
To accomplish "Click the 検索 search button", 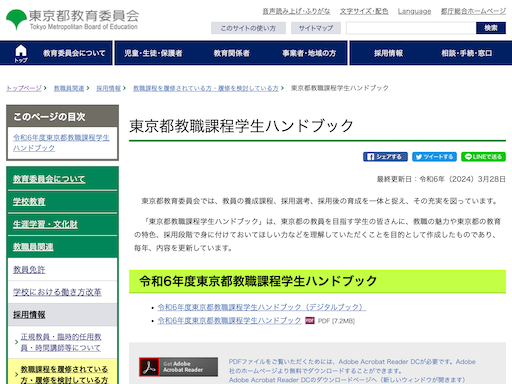I will click(x=491, y=28).
